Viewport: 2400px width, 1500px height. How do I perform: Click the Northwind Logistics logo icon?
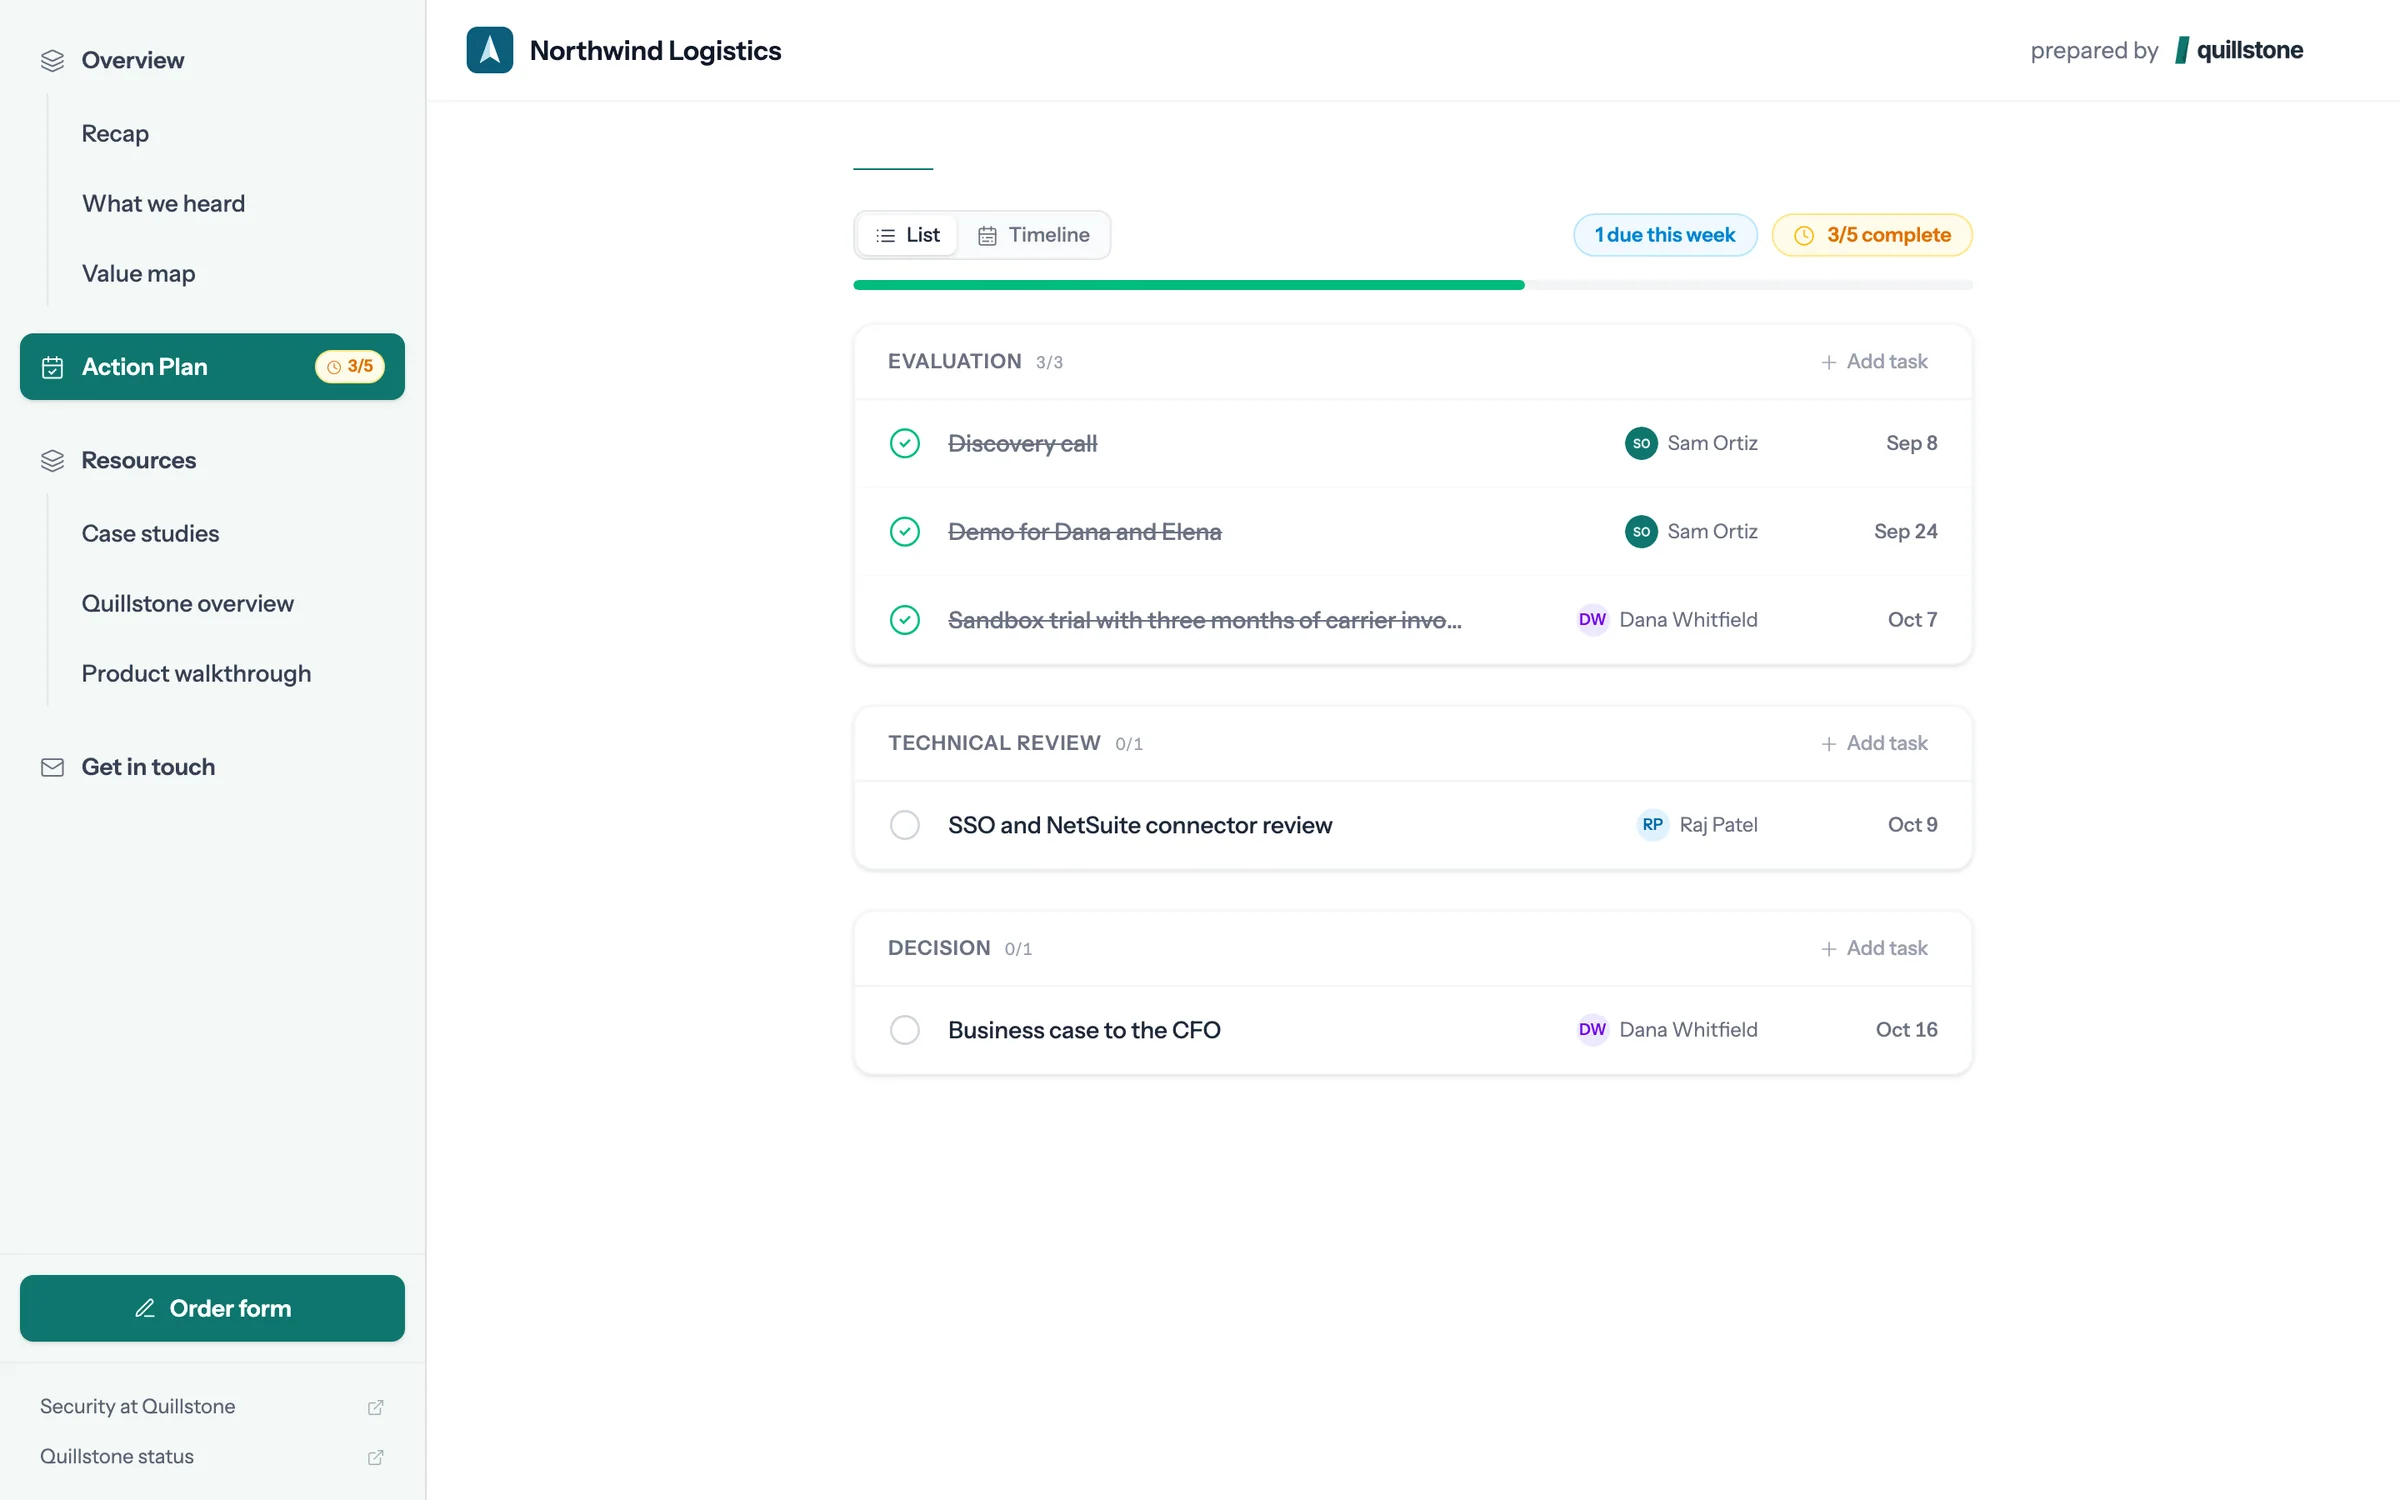(x=489, y=50)
